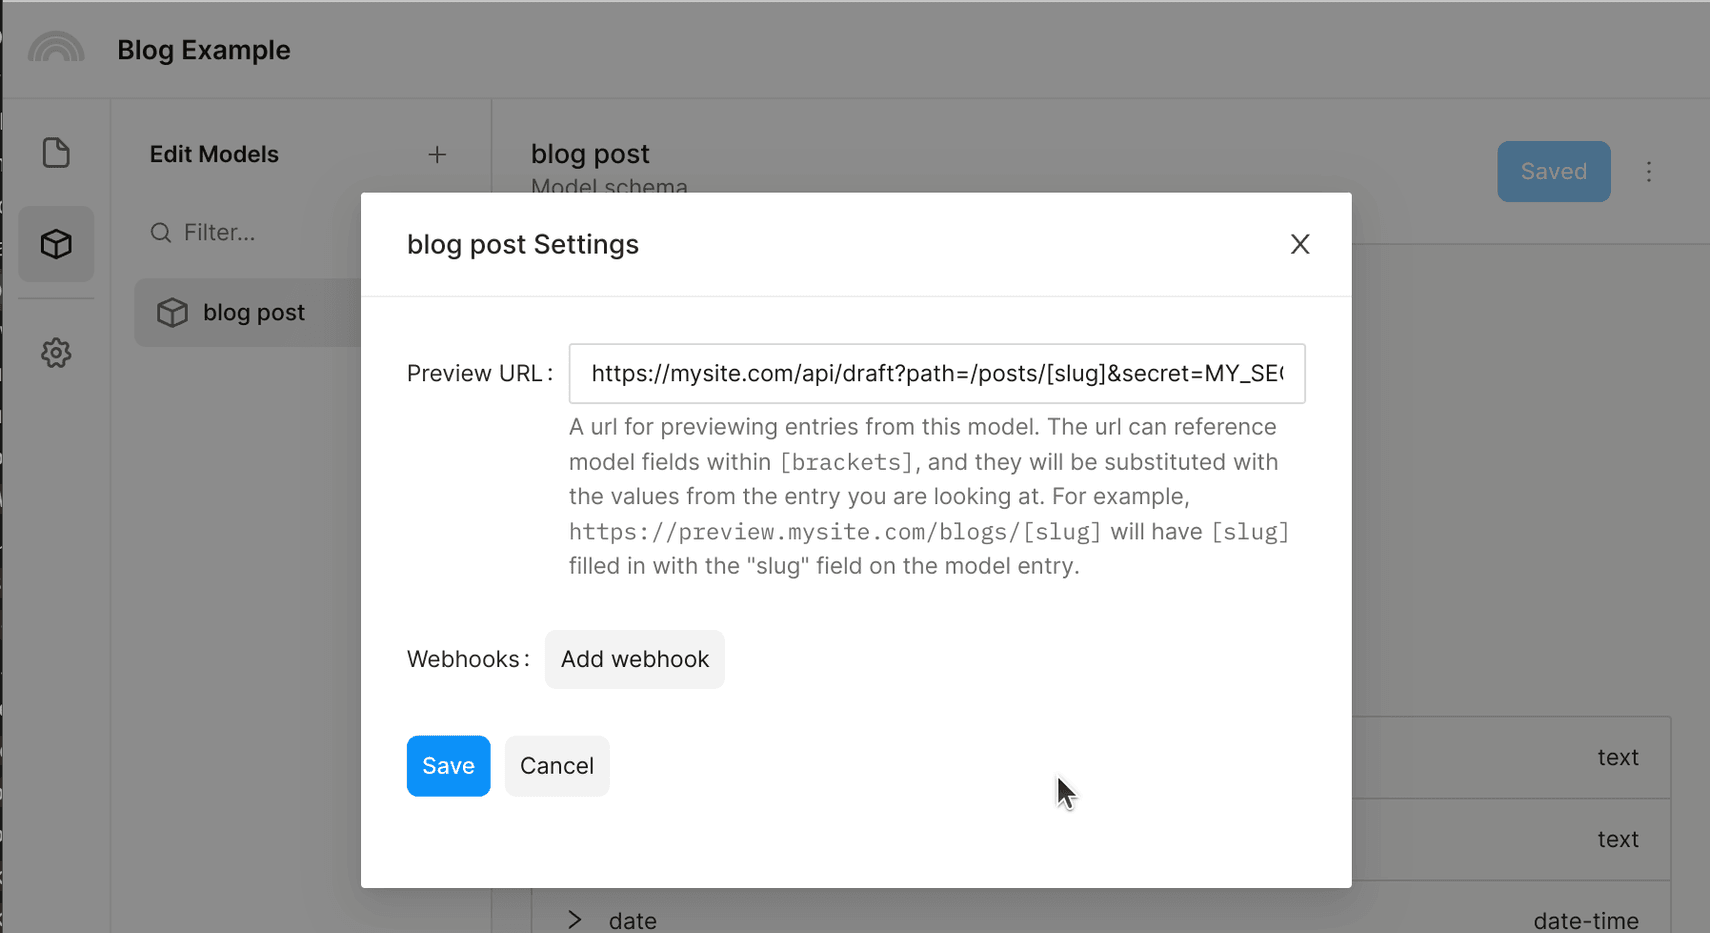
Task: Save the blog post settings
Action: tap(447, 765)
